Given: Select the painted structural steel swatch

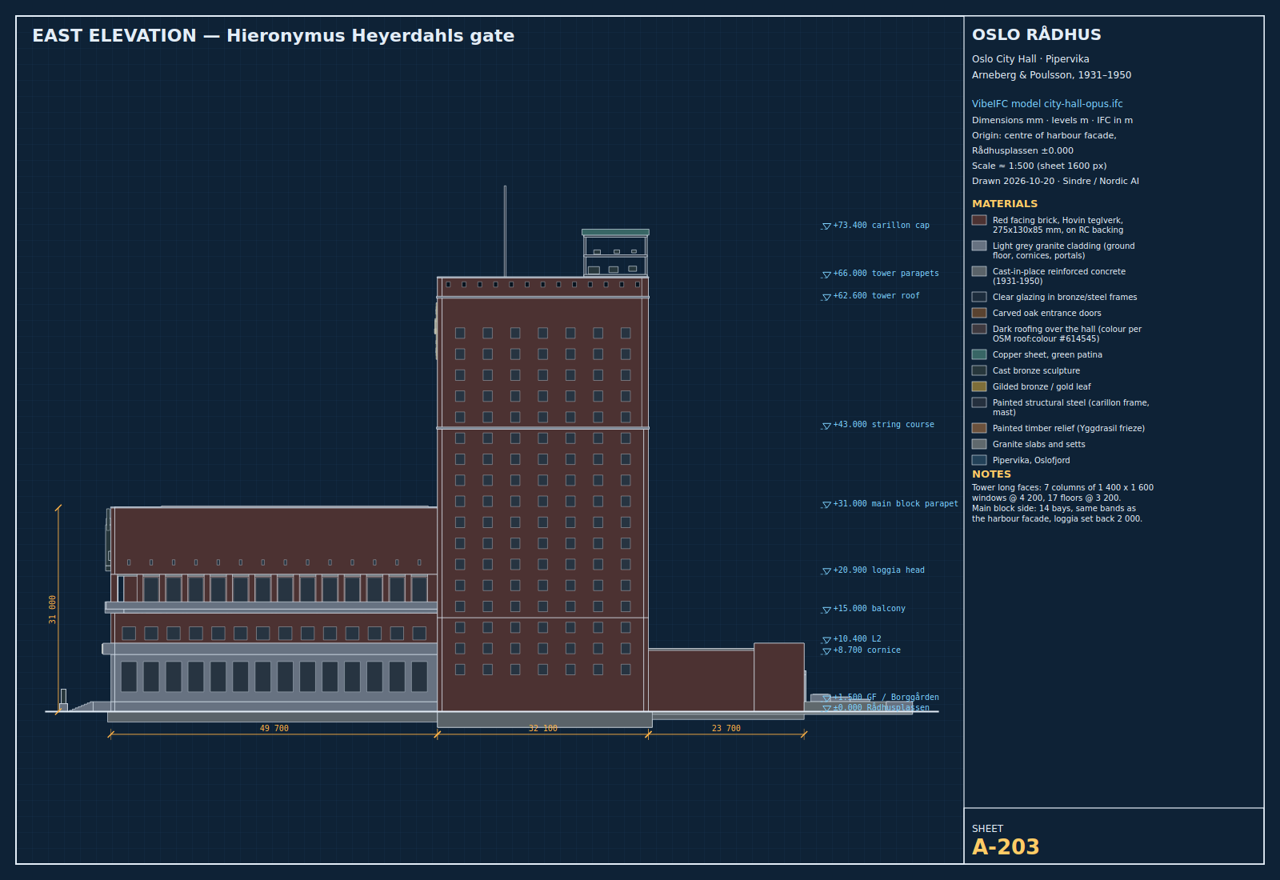Looking at the screenshot, I should tap(979, 403).
